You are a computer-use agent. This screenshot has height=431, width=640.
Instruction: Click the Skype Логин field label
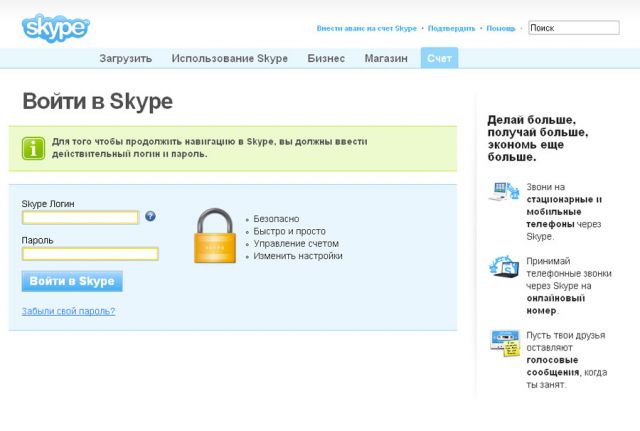coord(48,204)
